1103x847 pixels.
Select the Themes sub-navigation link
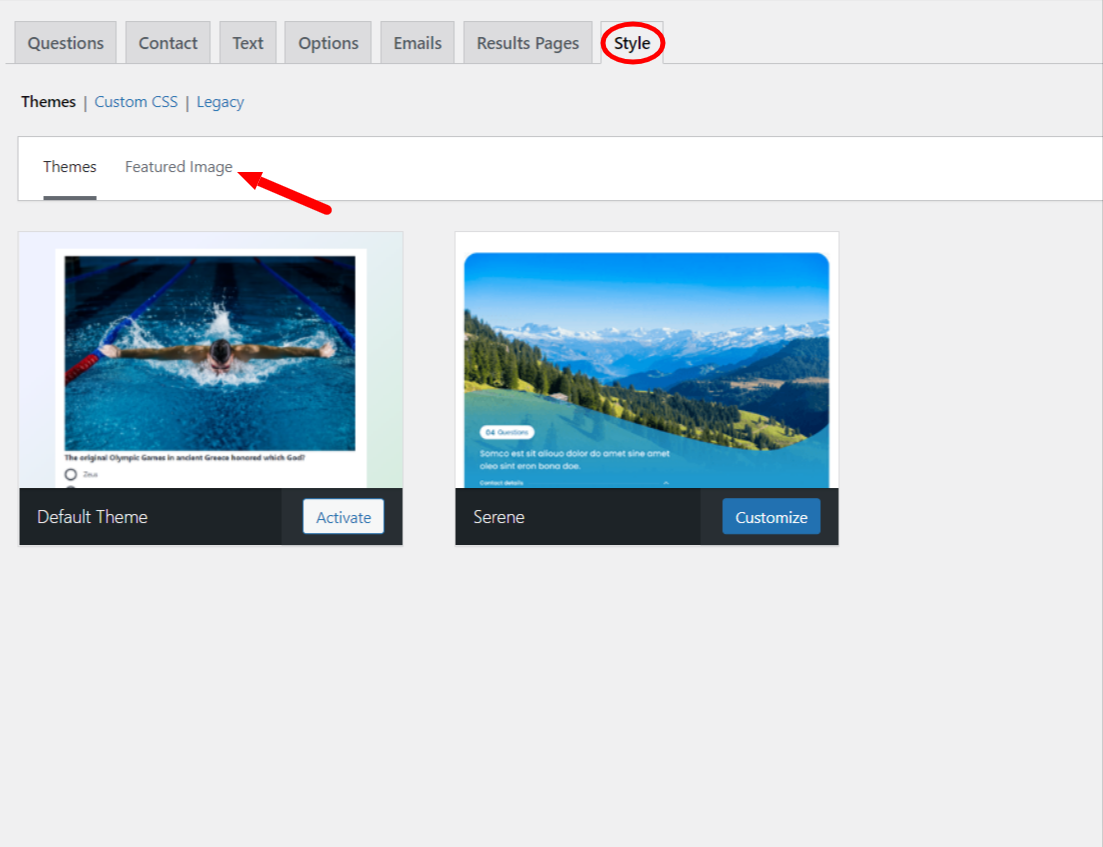tap(48, 102)
